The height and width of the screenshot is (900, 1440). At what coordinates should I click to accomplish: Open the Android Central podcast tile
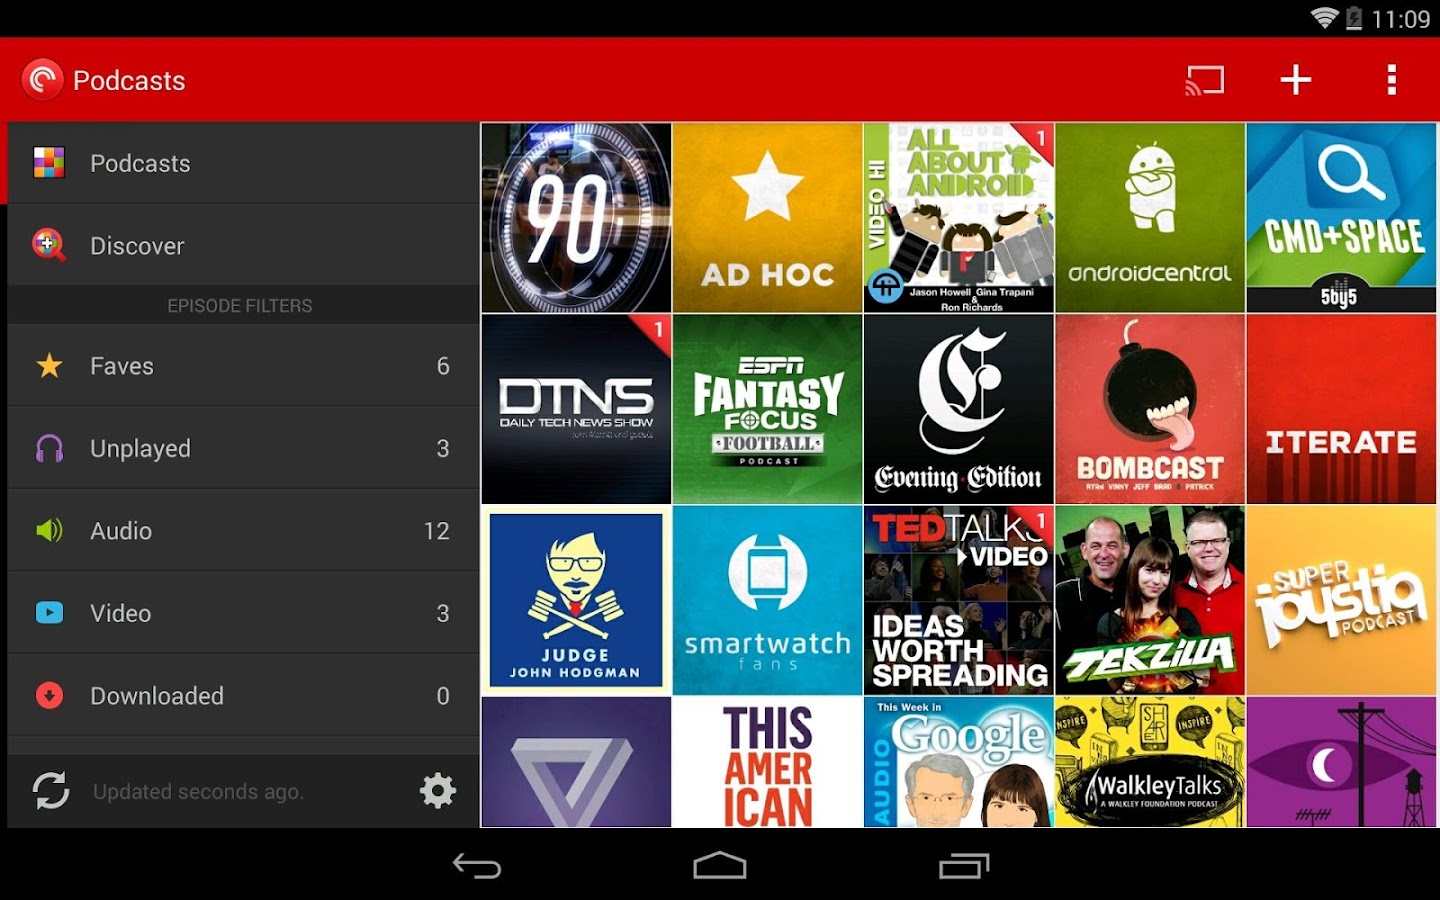[x=1150, y=218]
